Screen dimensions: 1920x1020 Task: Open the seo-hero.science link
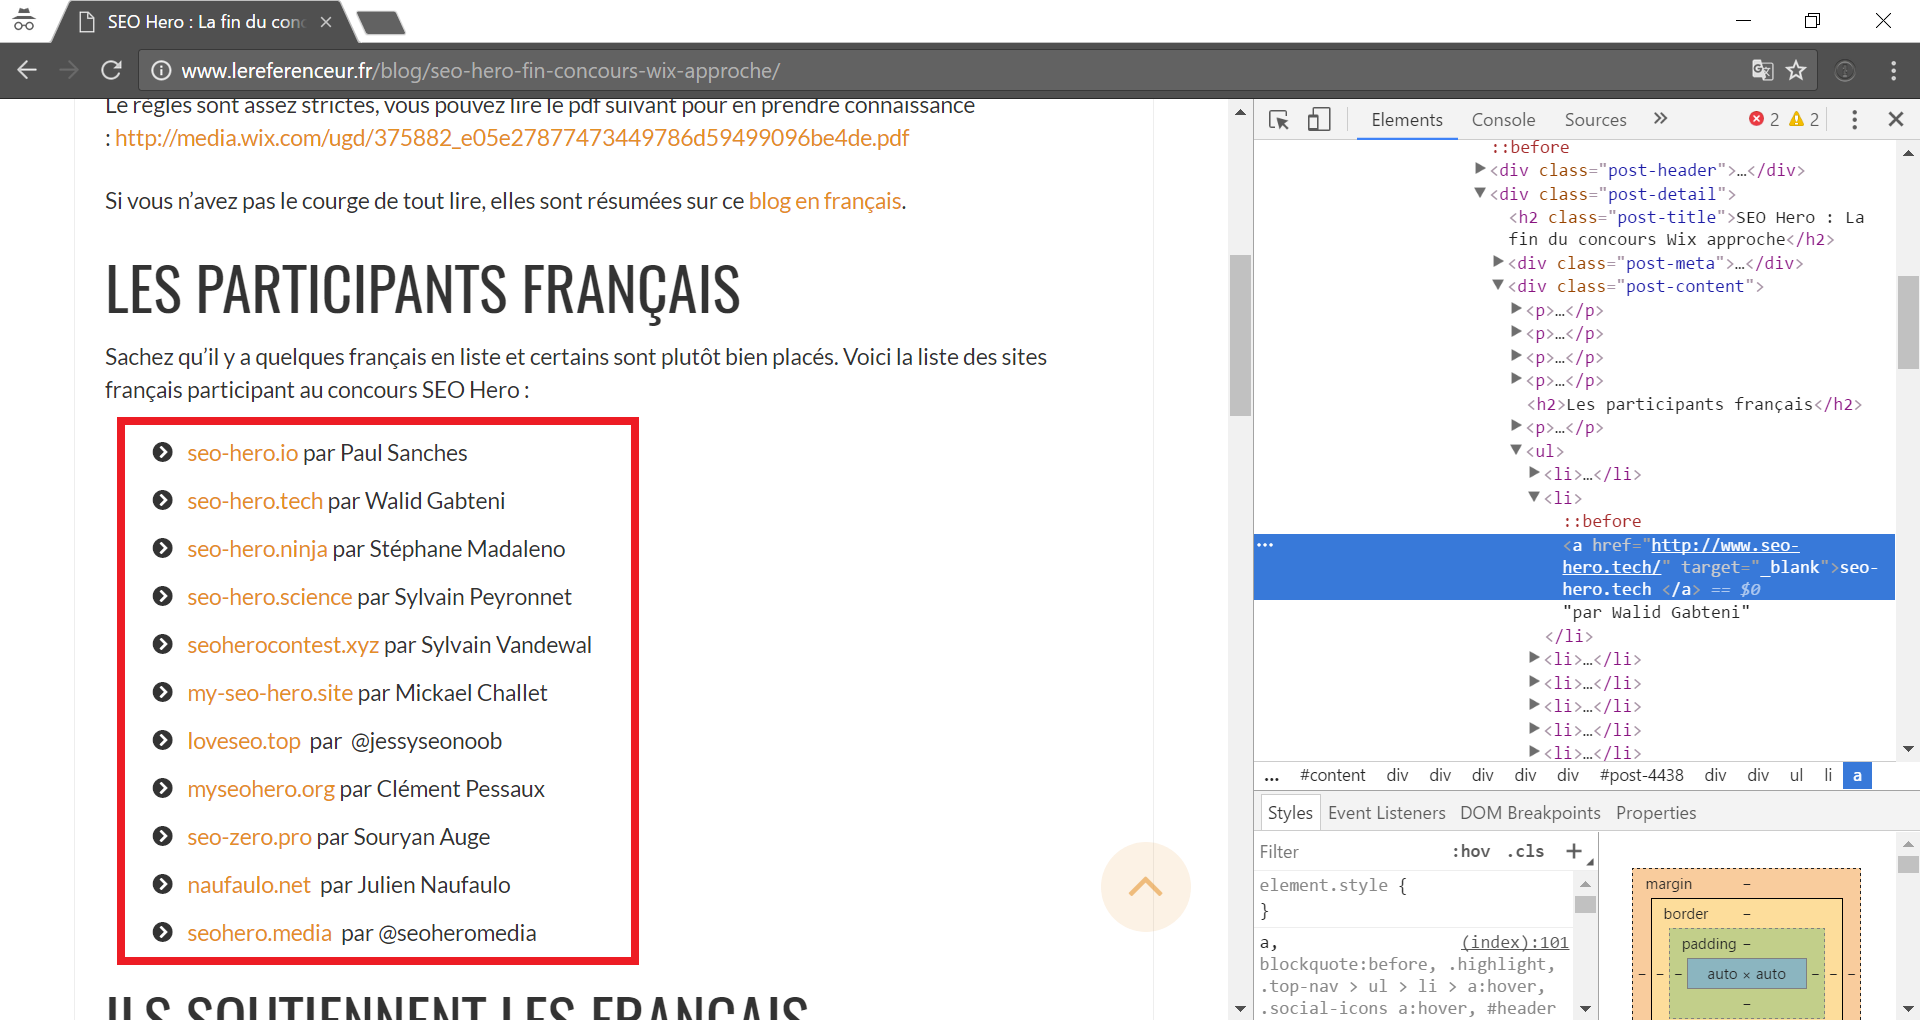tap(270, 597)
